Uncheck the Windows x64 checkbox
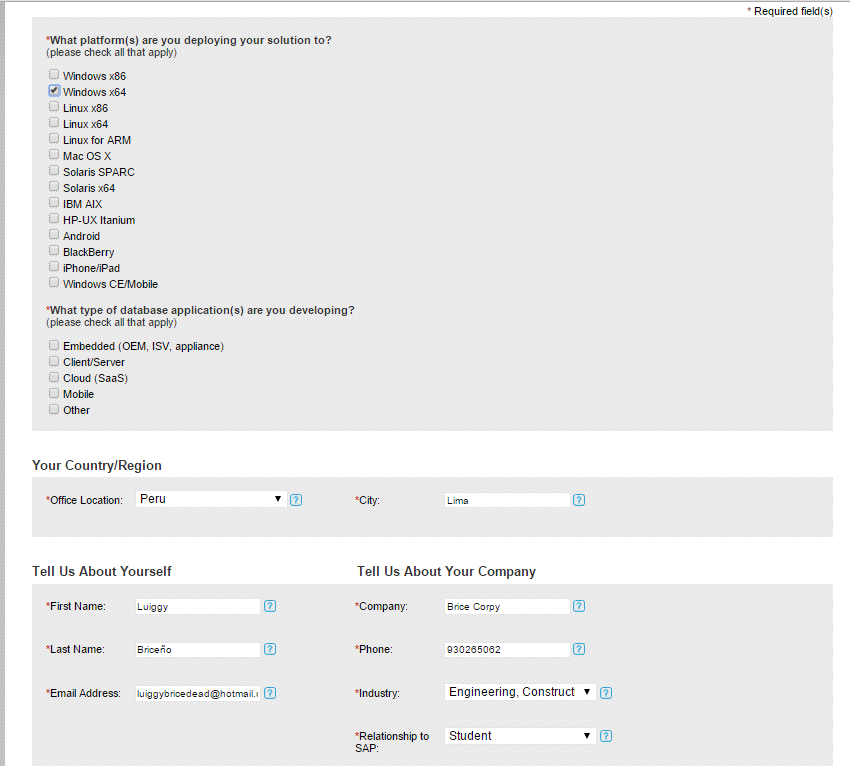850x766 pixels. coord(53,89)
